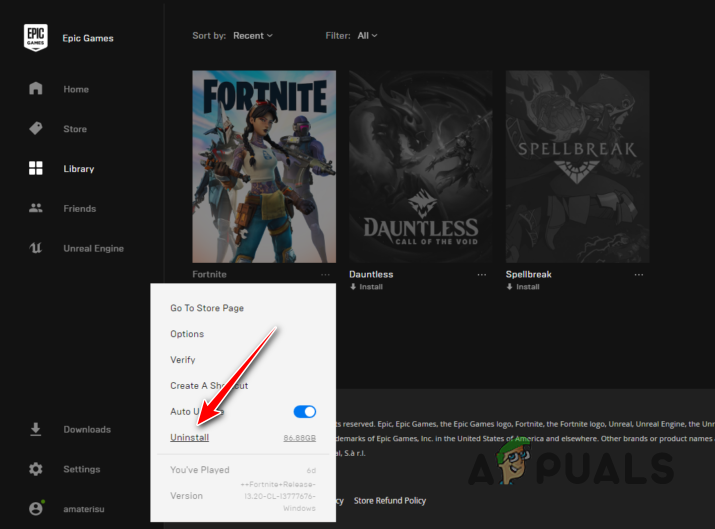Expand the Filter All dropdown

tap(367, 36)
